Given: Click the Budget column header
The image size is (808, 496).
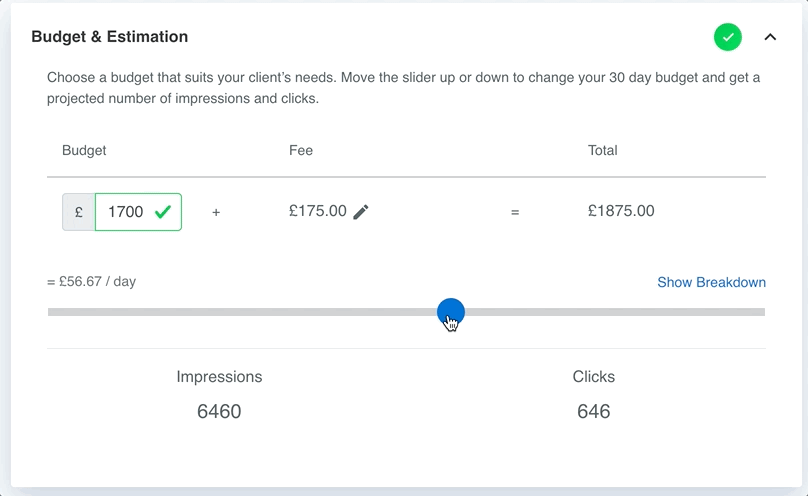Looking at the screenshot, I should (x=84, y=150).
